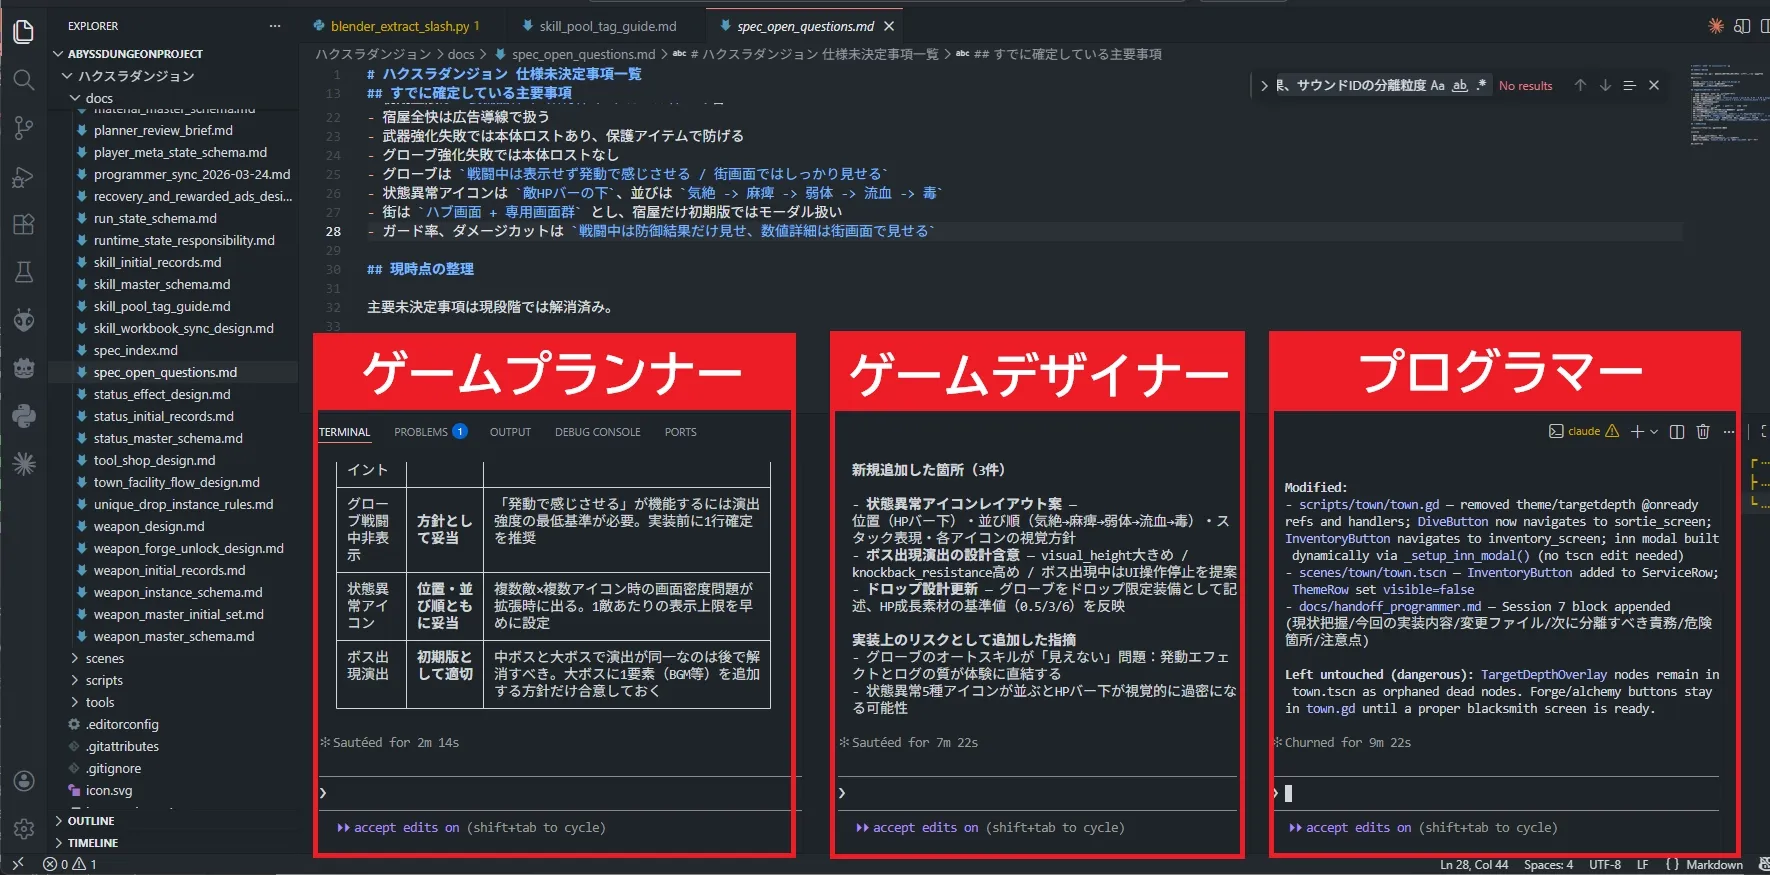The width and height of the screenshot is (1770, 875).
Task: Kill the terminal with trash icon
Action: [x=1703, y=432]
